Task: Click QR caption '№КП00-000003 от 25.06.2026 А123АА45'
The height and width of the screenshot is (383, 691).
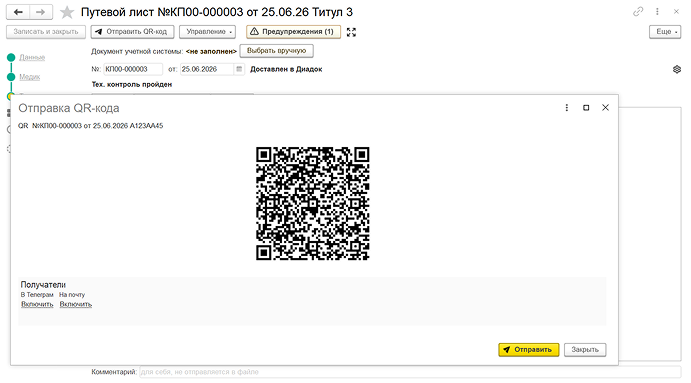Action: 97,126
